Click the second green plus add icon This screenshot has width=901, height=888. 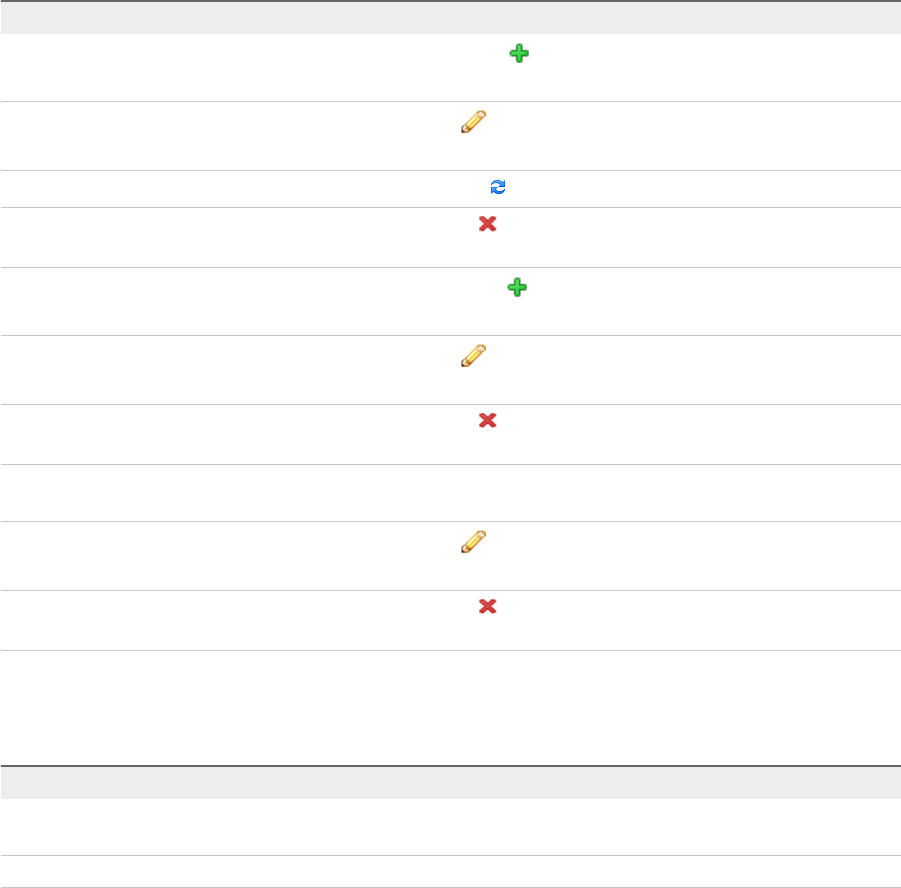click(x=517, y=287)
